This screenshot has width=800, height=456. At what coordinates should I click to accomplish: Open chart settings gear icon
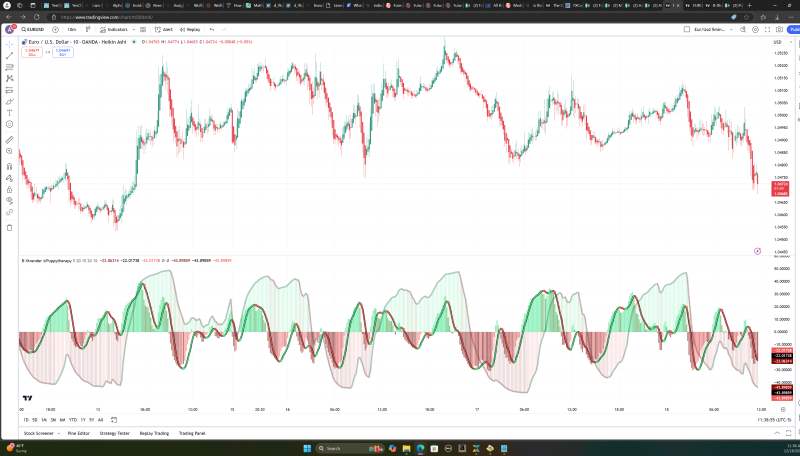coord(756,30)
